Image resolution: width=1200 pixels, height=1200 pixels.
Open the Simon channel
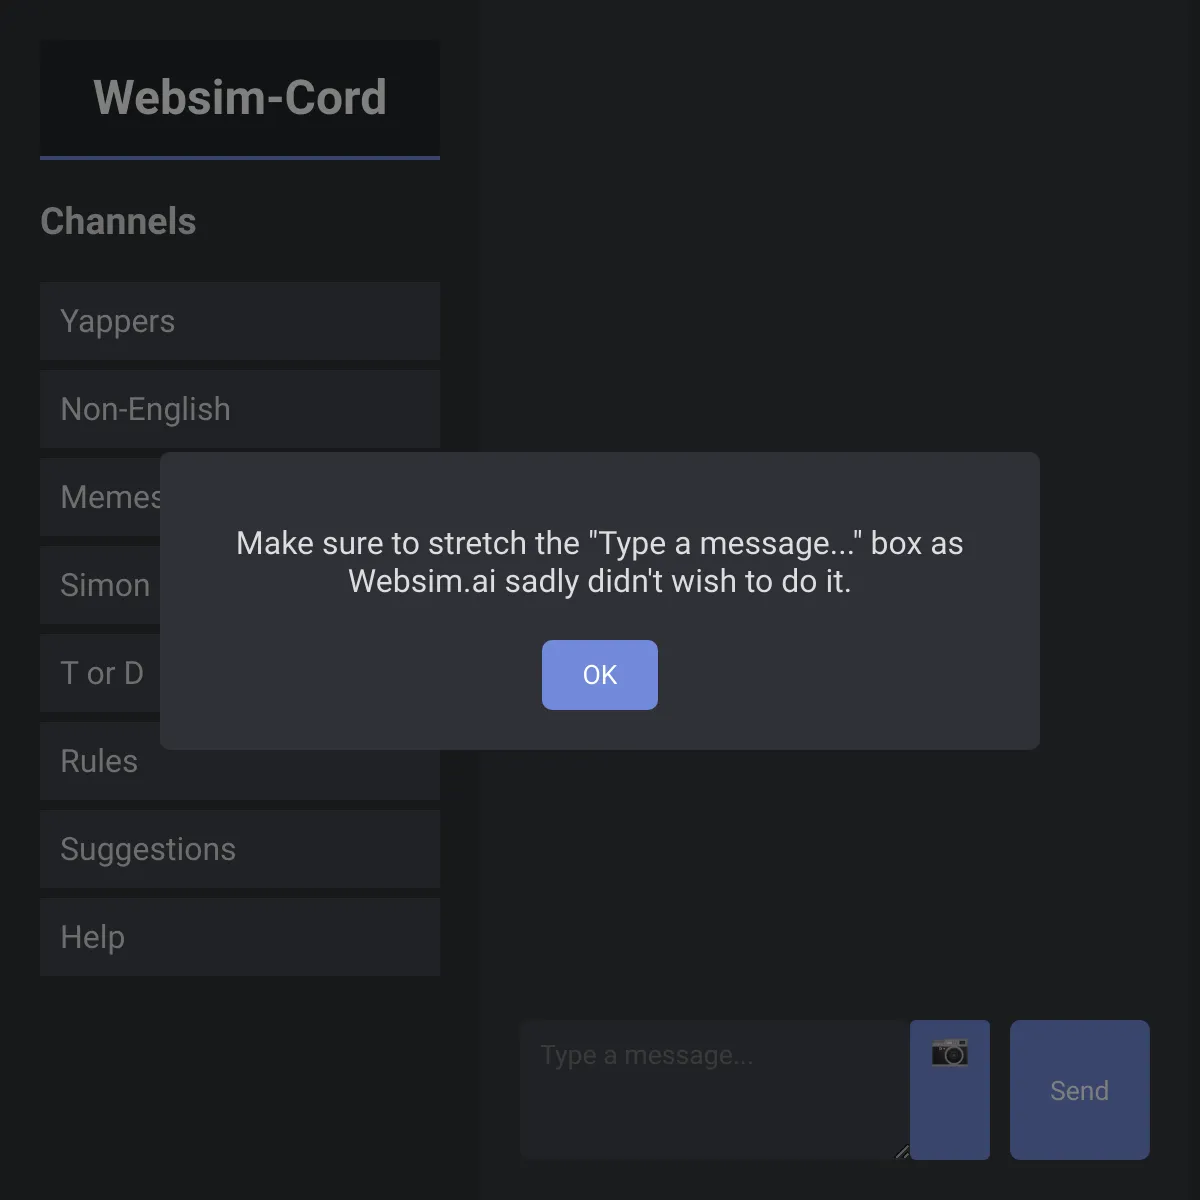tap(100, 585)
